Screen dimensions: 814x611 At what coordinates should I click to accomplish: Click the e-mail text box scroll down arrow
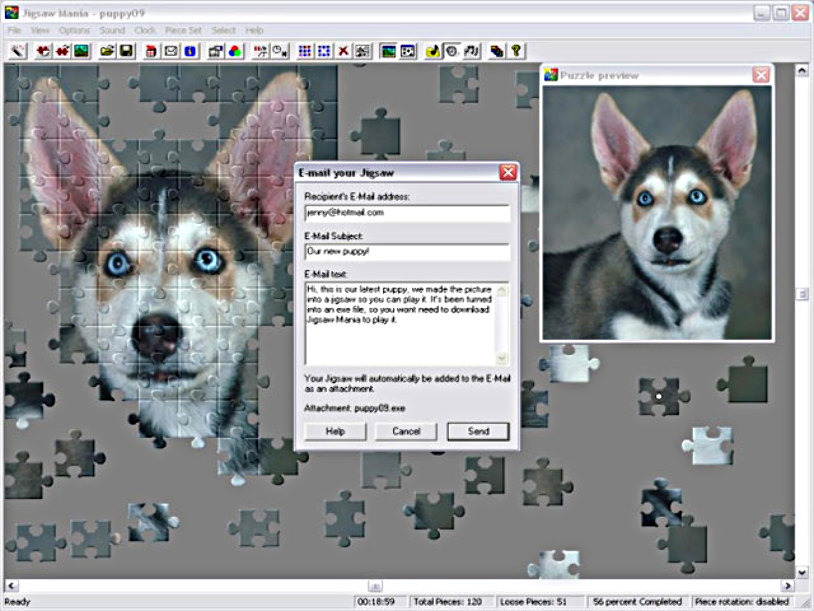tap(502, 358)
